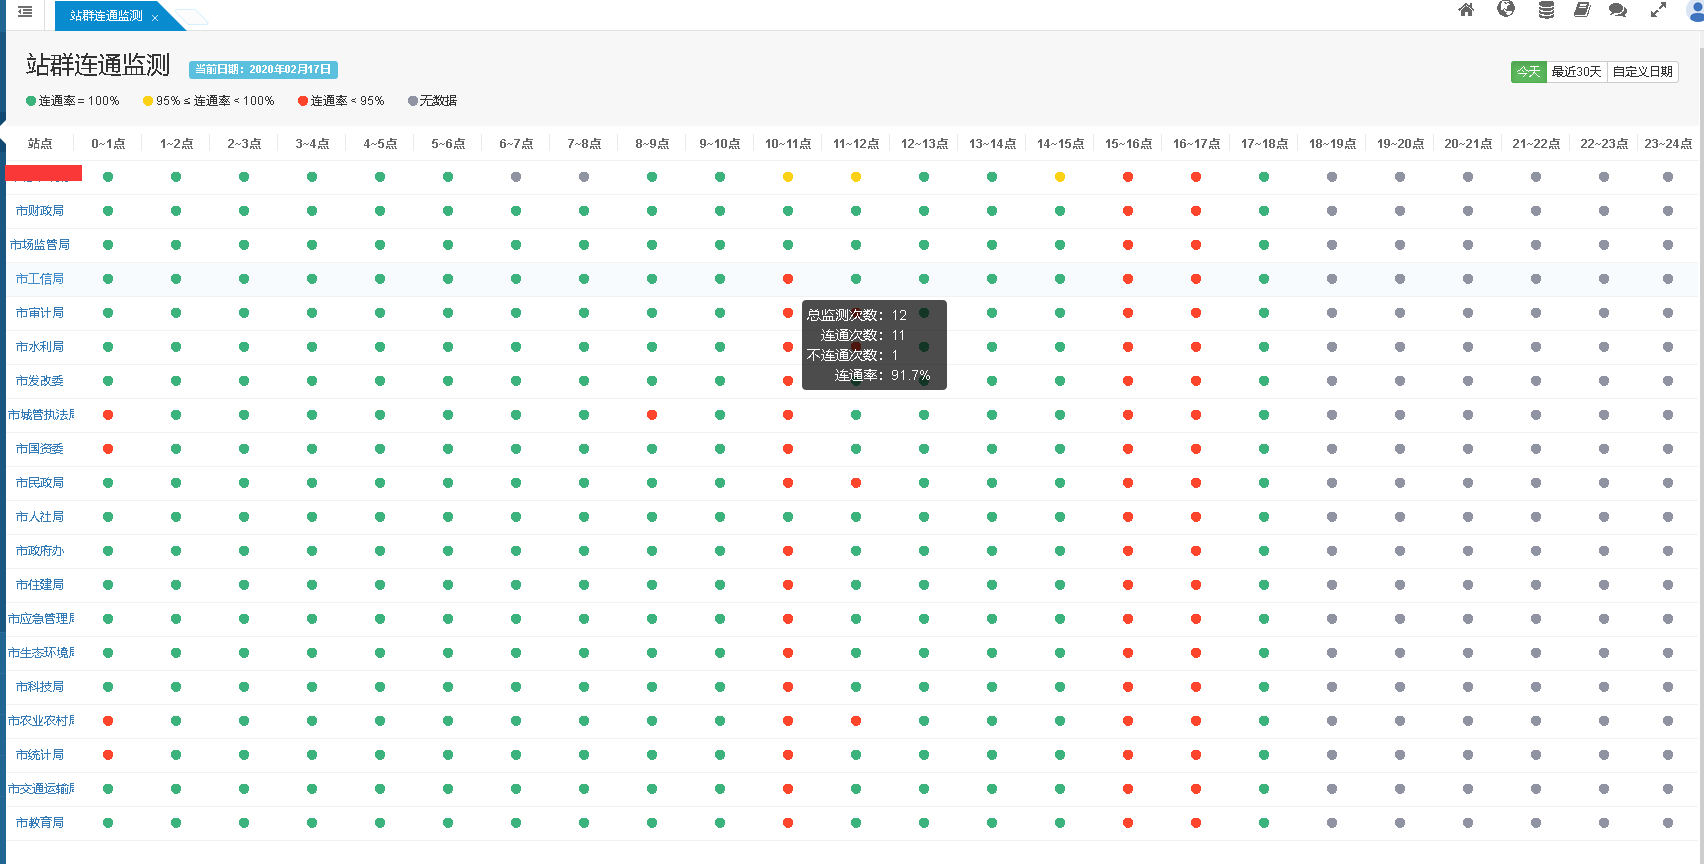This screenshot has width=1704, height=864.
Task: Collapse the sidebar menu with hamburger icon
Action: click(25, 12)
